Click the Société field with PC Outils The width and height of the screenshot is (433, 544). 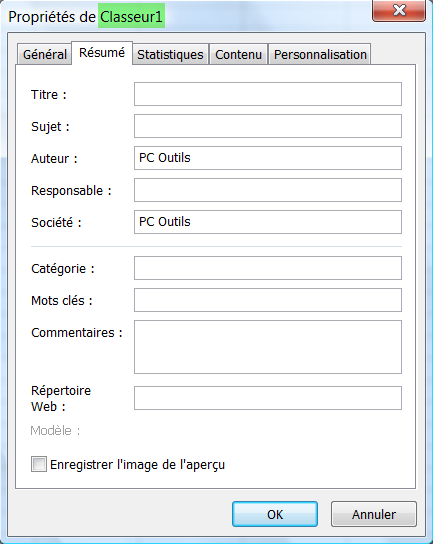[x=268, y=222]
